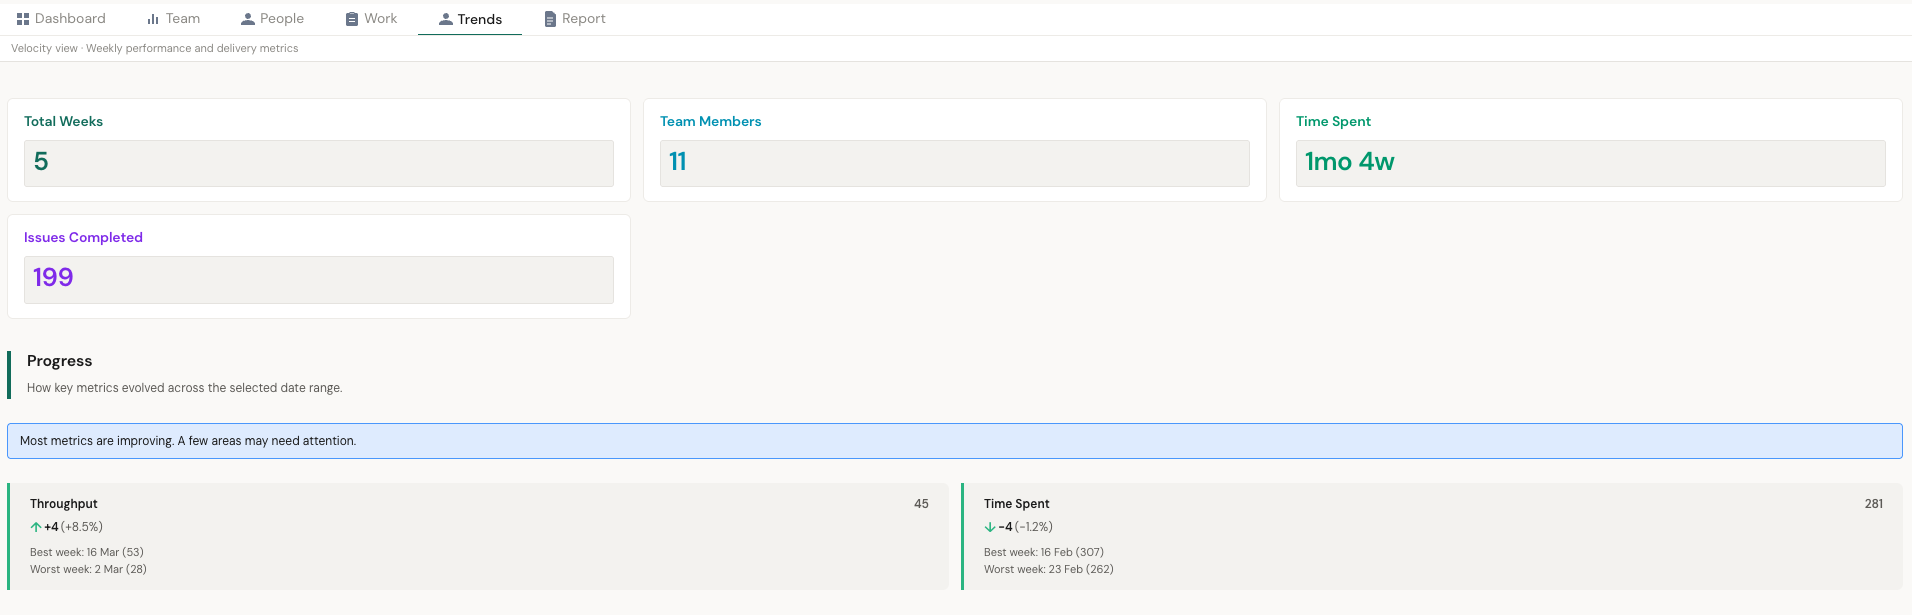
Task: Click 'Best week: 16 Feb (307)'
Action: pos(1044,552)
